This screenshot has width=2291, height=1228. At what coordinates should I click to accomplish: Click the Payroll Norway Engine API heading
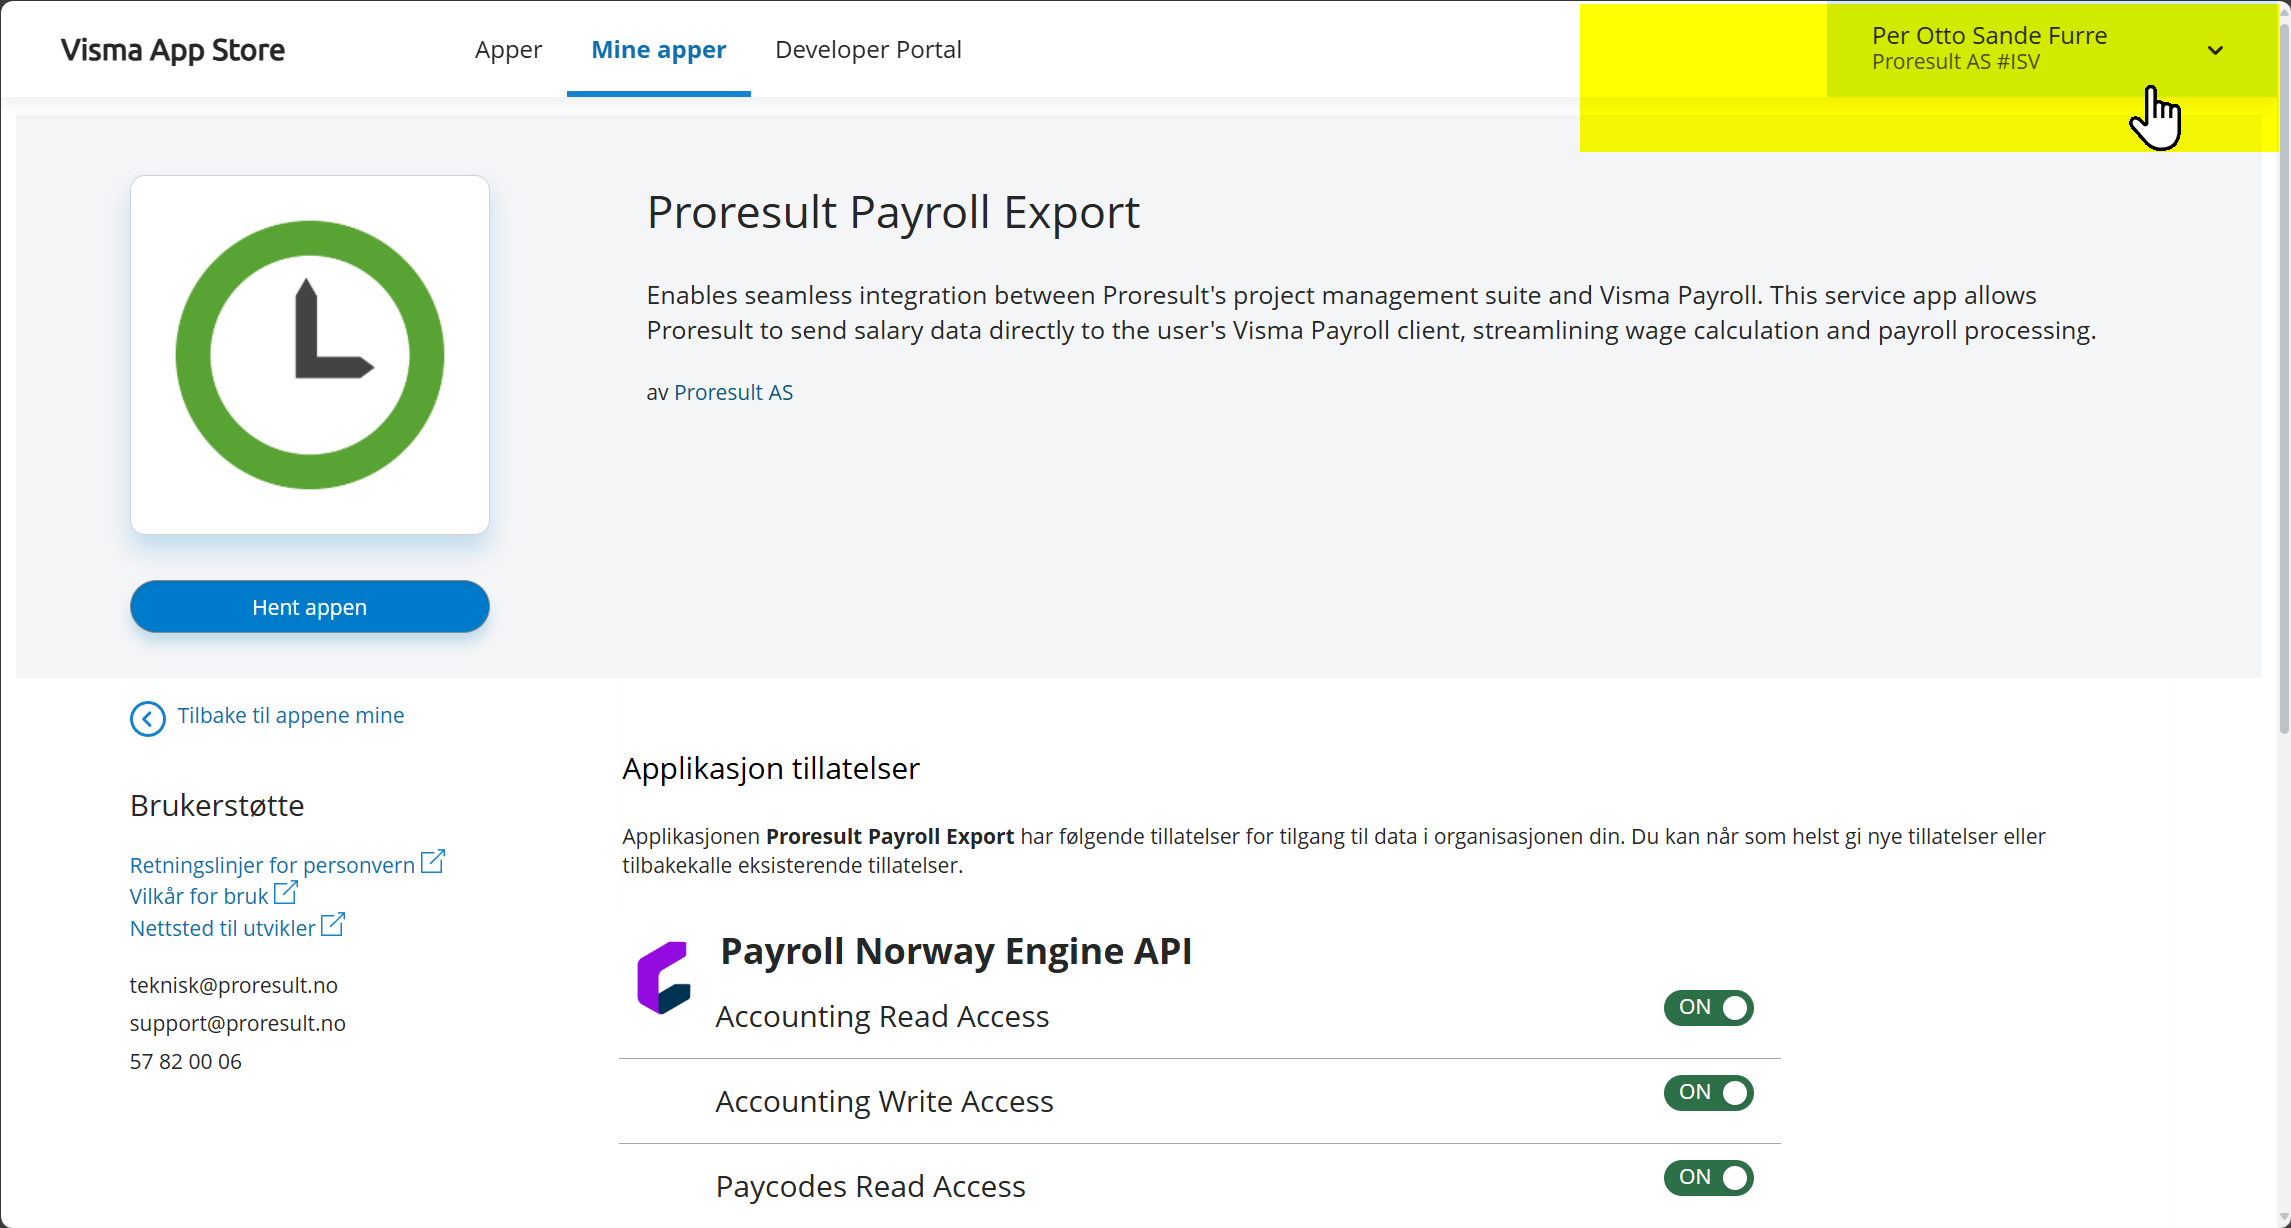[956, 950]
